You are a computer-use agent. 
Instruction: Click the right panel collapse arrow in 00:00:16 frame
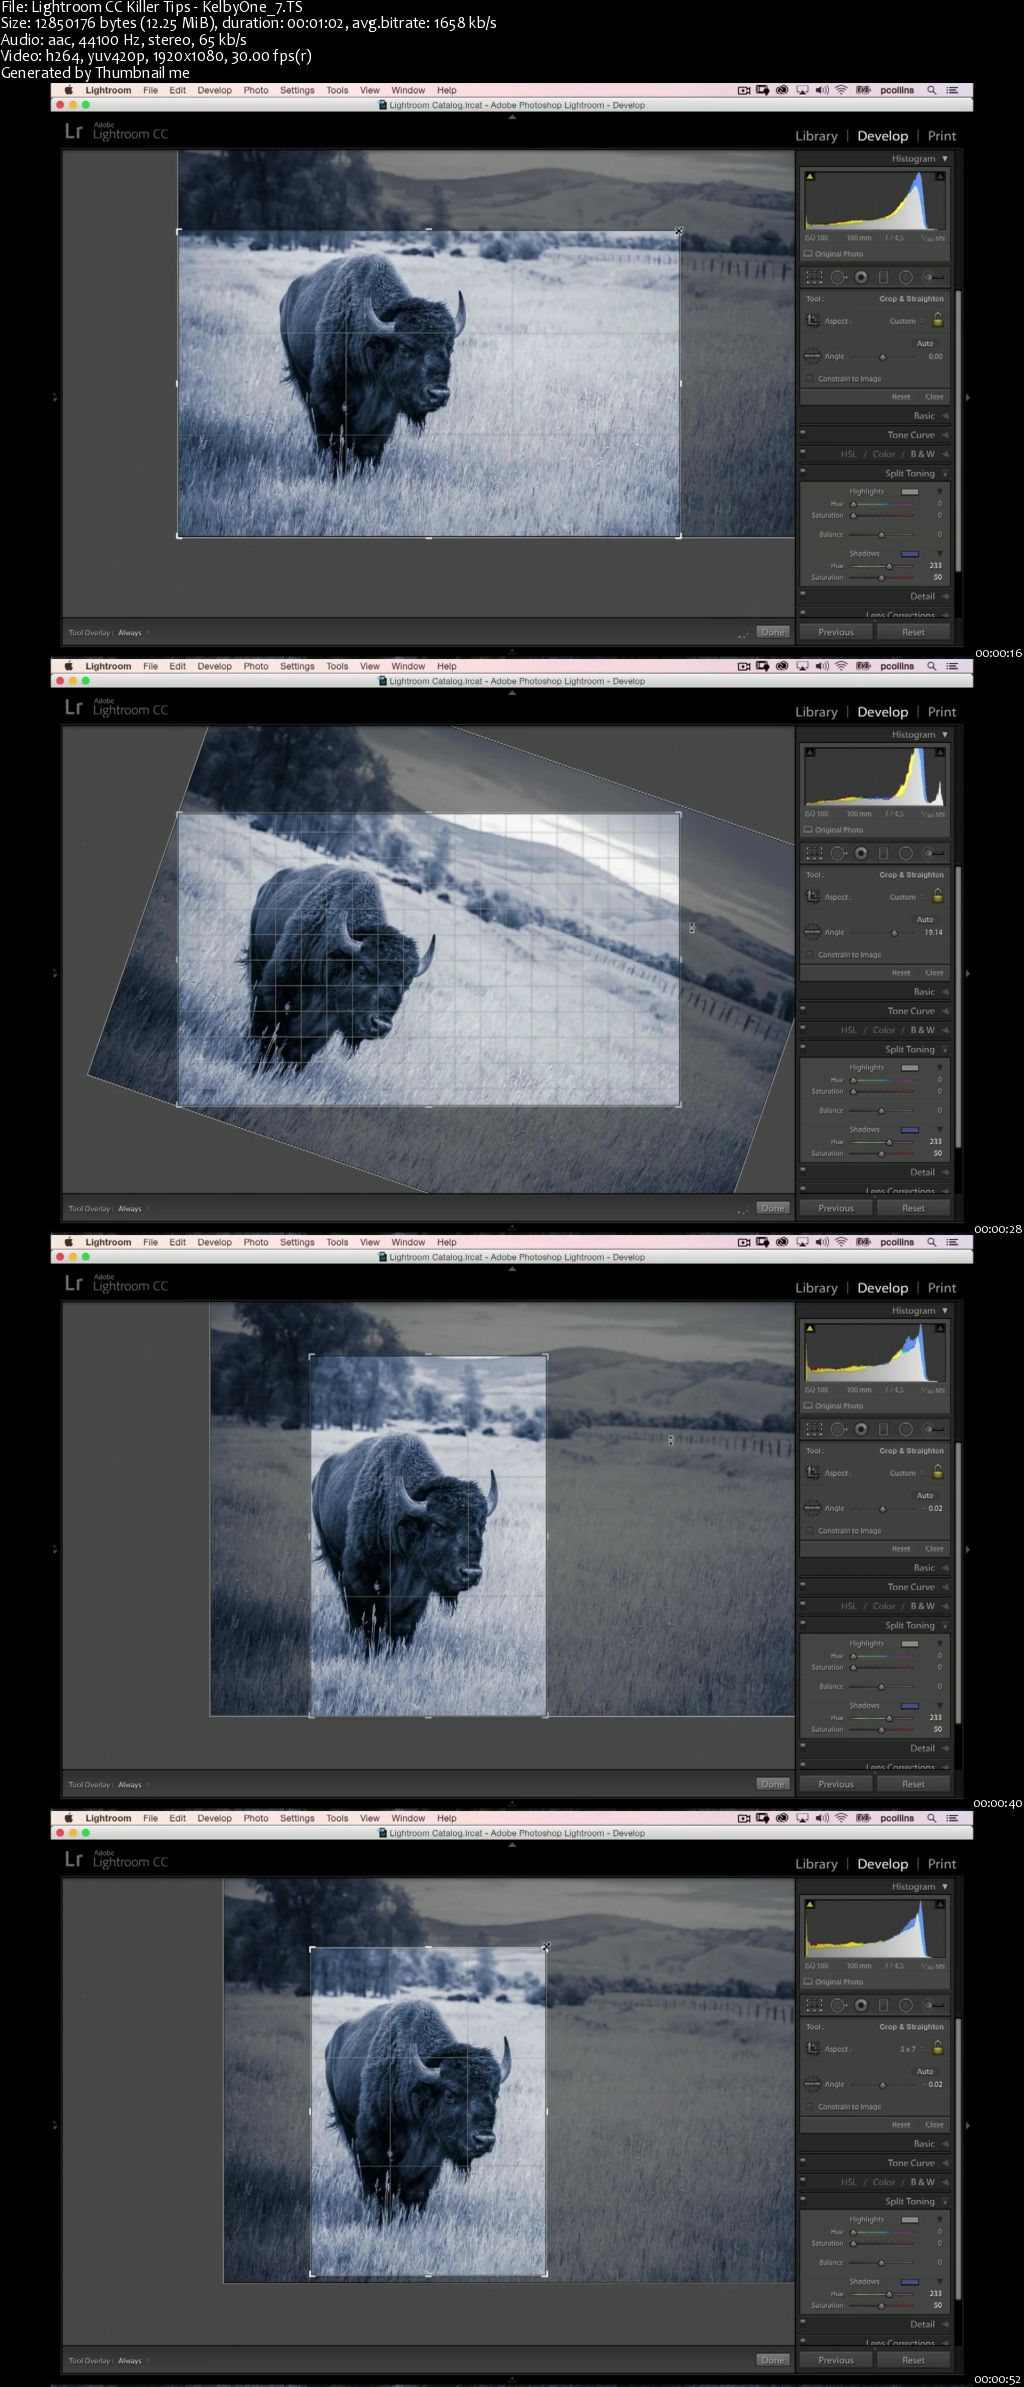pyautogui.click(x=967, y=397)
